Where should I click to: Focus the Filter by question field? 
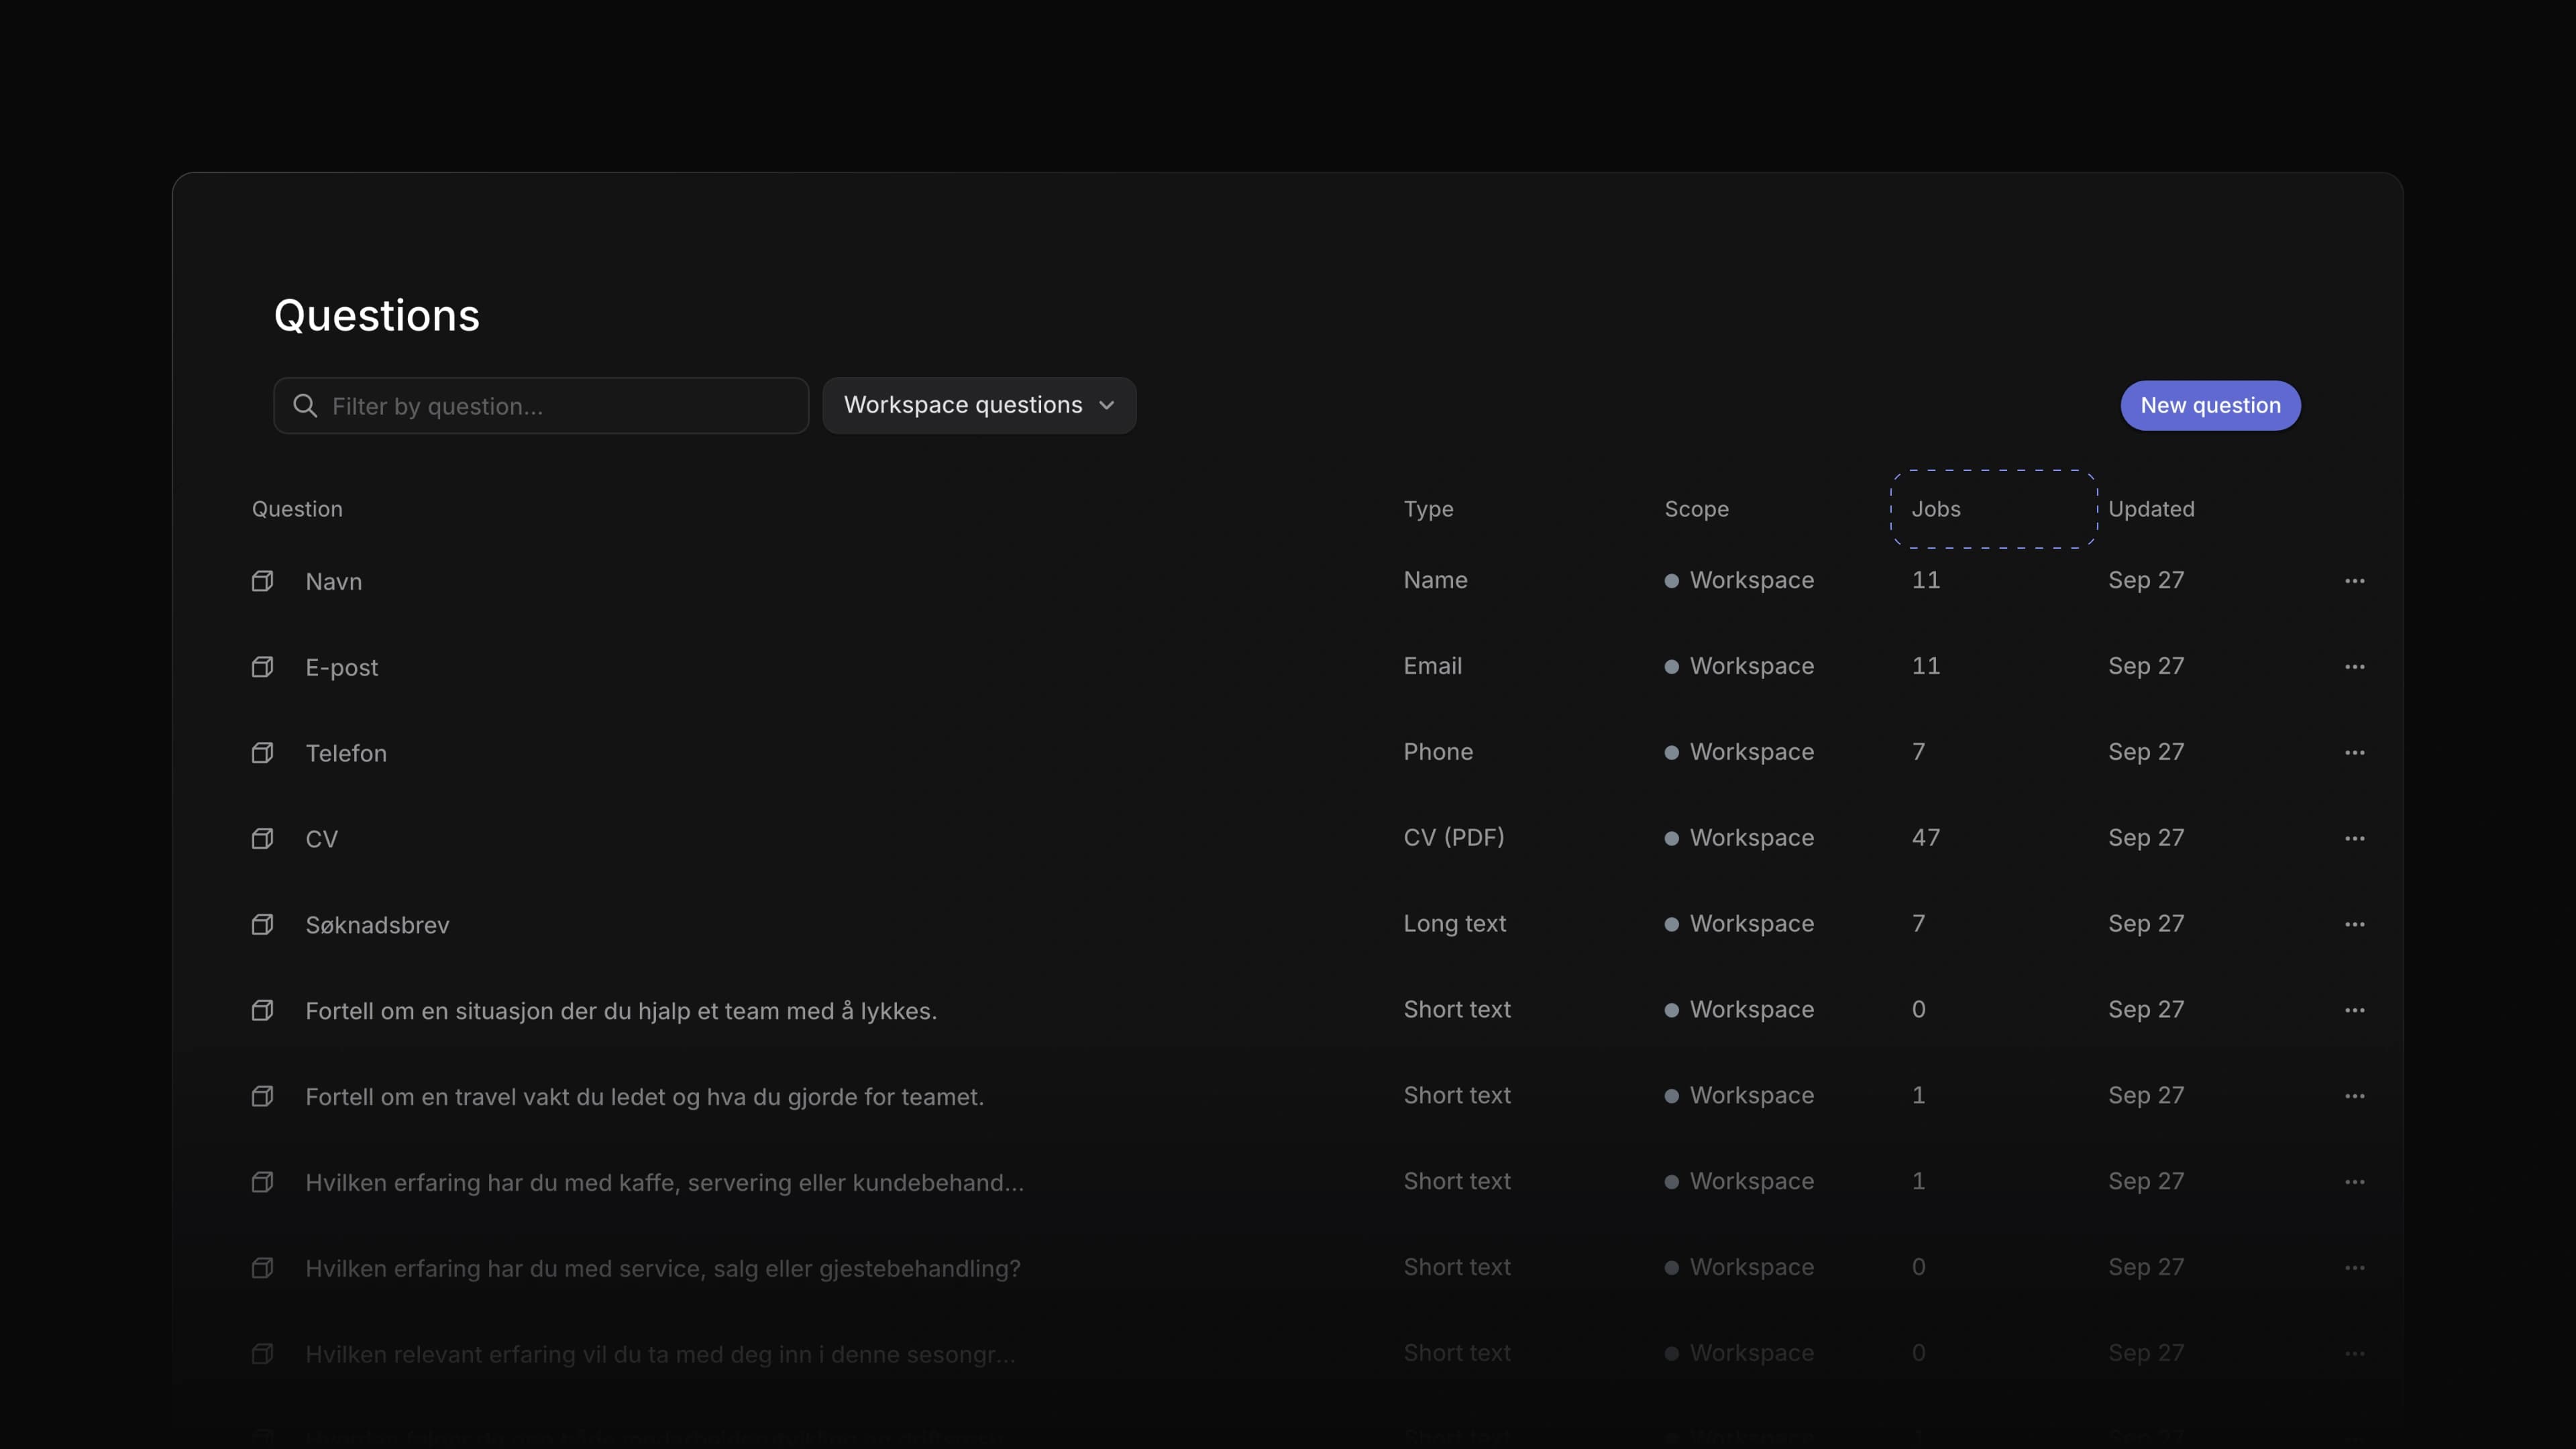[x=541, y=406]
